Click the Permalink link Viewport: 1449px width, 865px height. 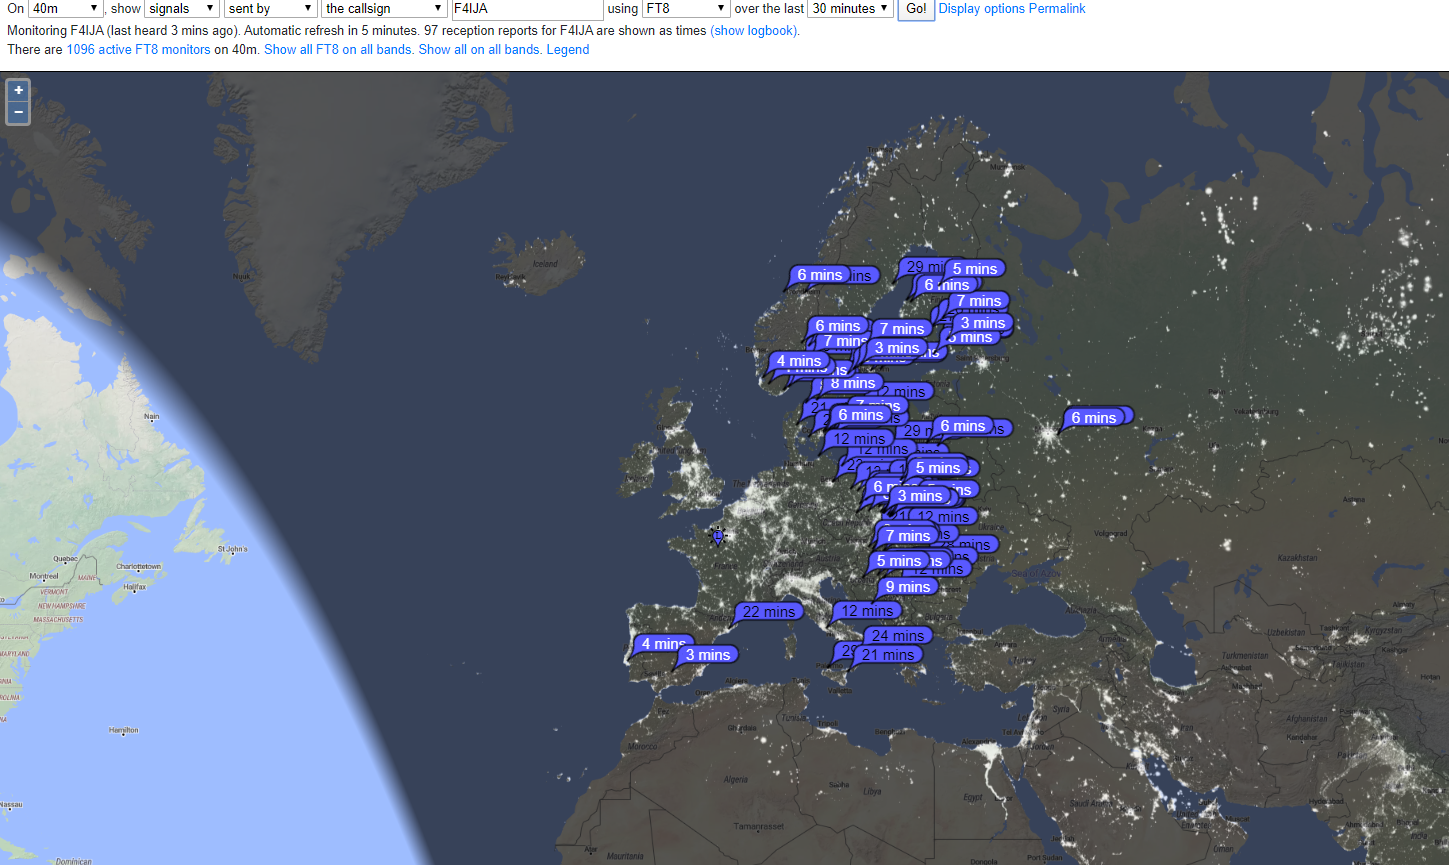pyautogui.click(x=1059, y=9)
